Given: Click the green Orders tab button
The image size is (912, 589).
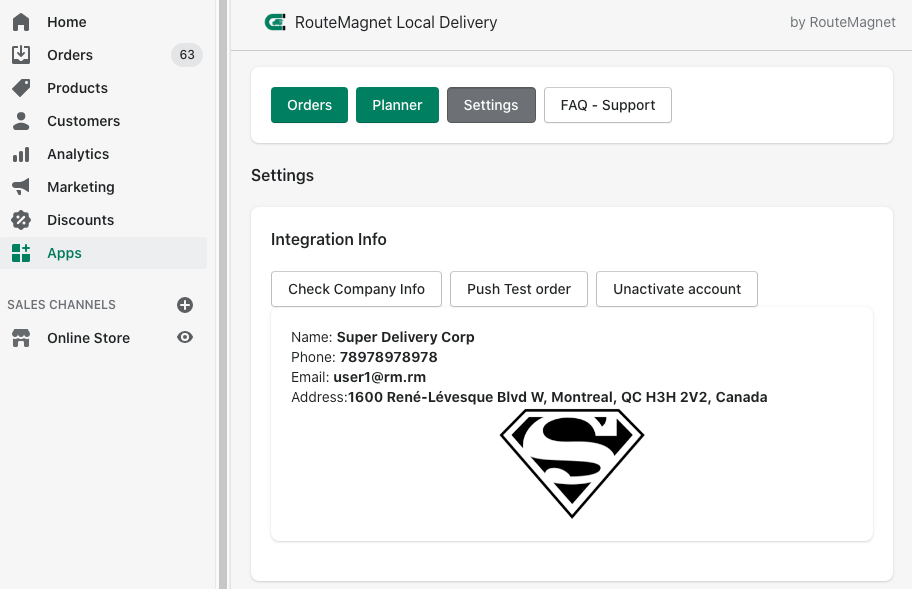Looking at the screenshot, I should pyautogui.click(x=309, y=105).
